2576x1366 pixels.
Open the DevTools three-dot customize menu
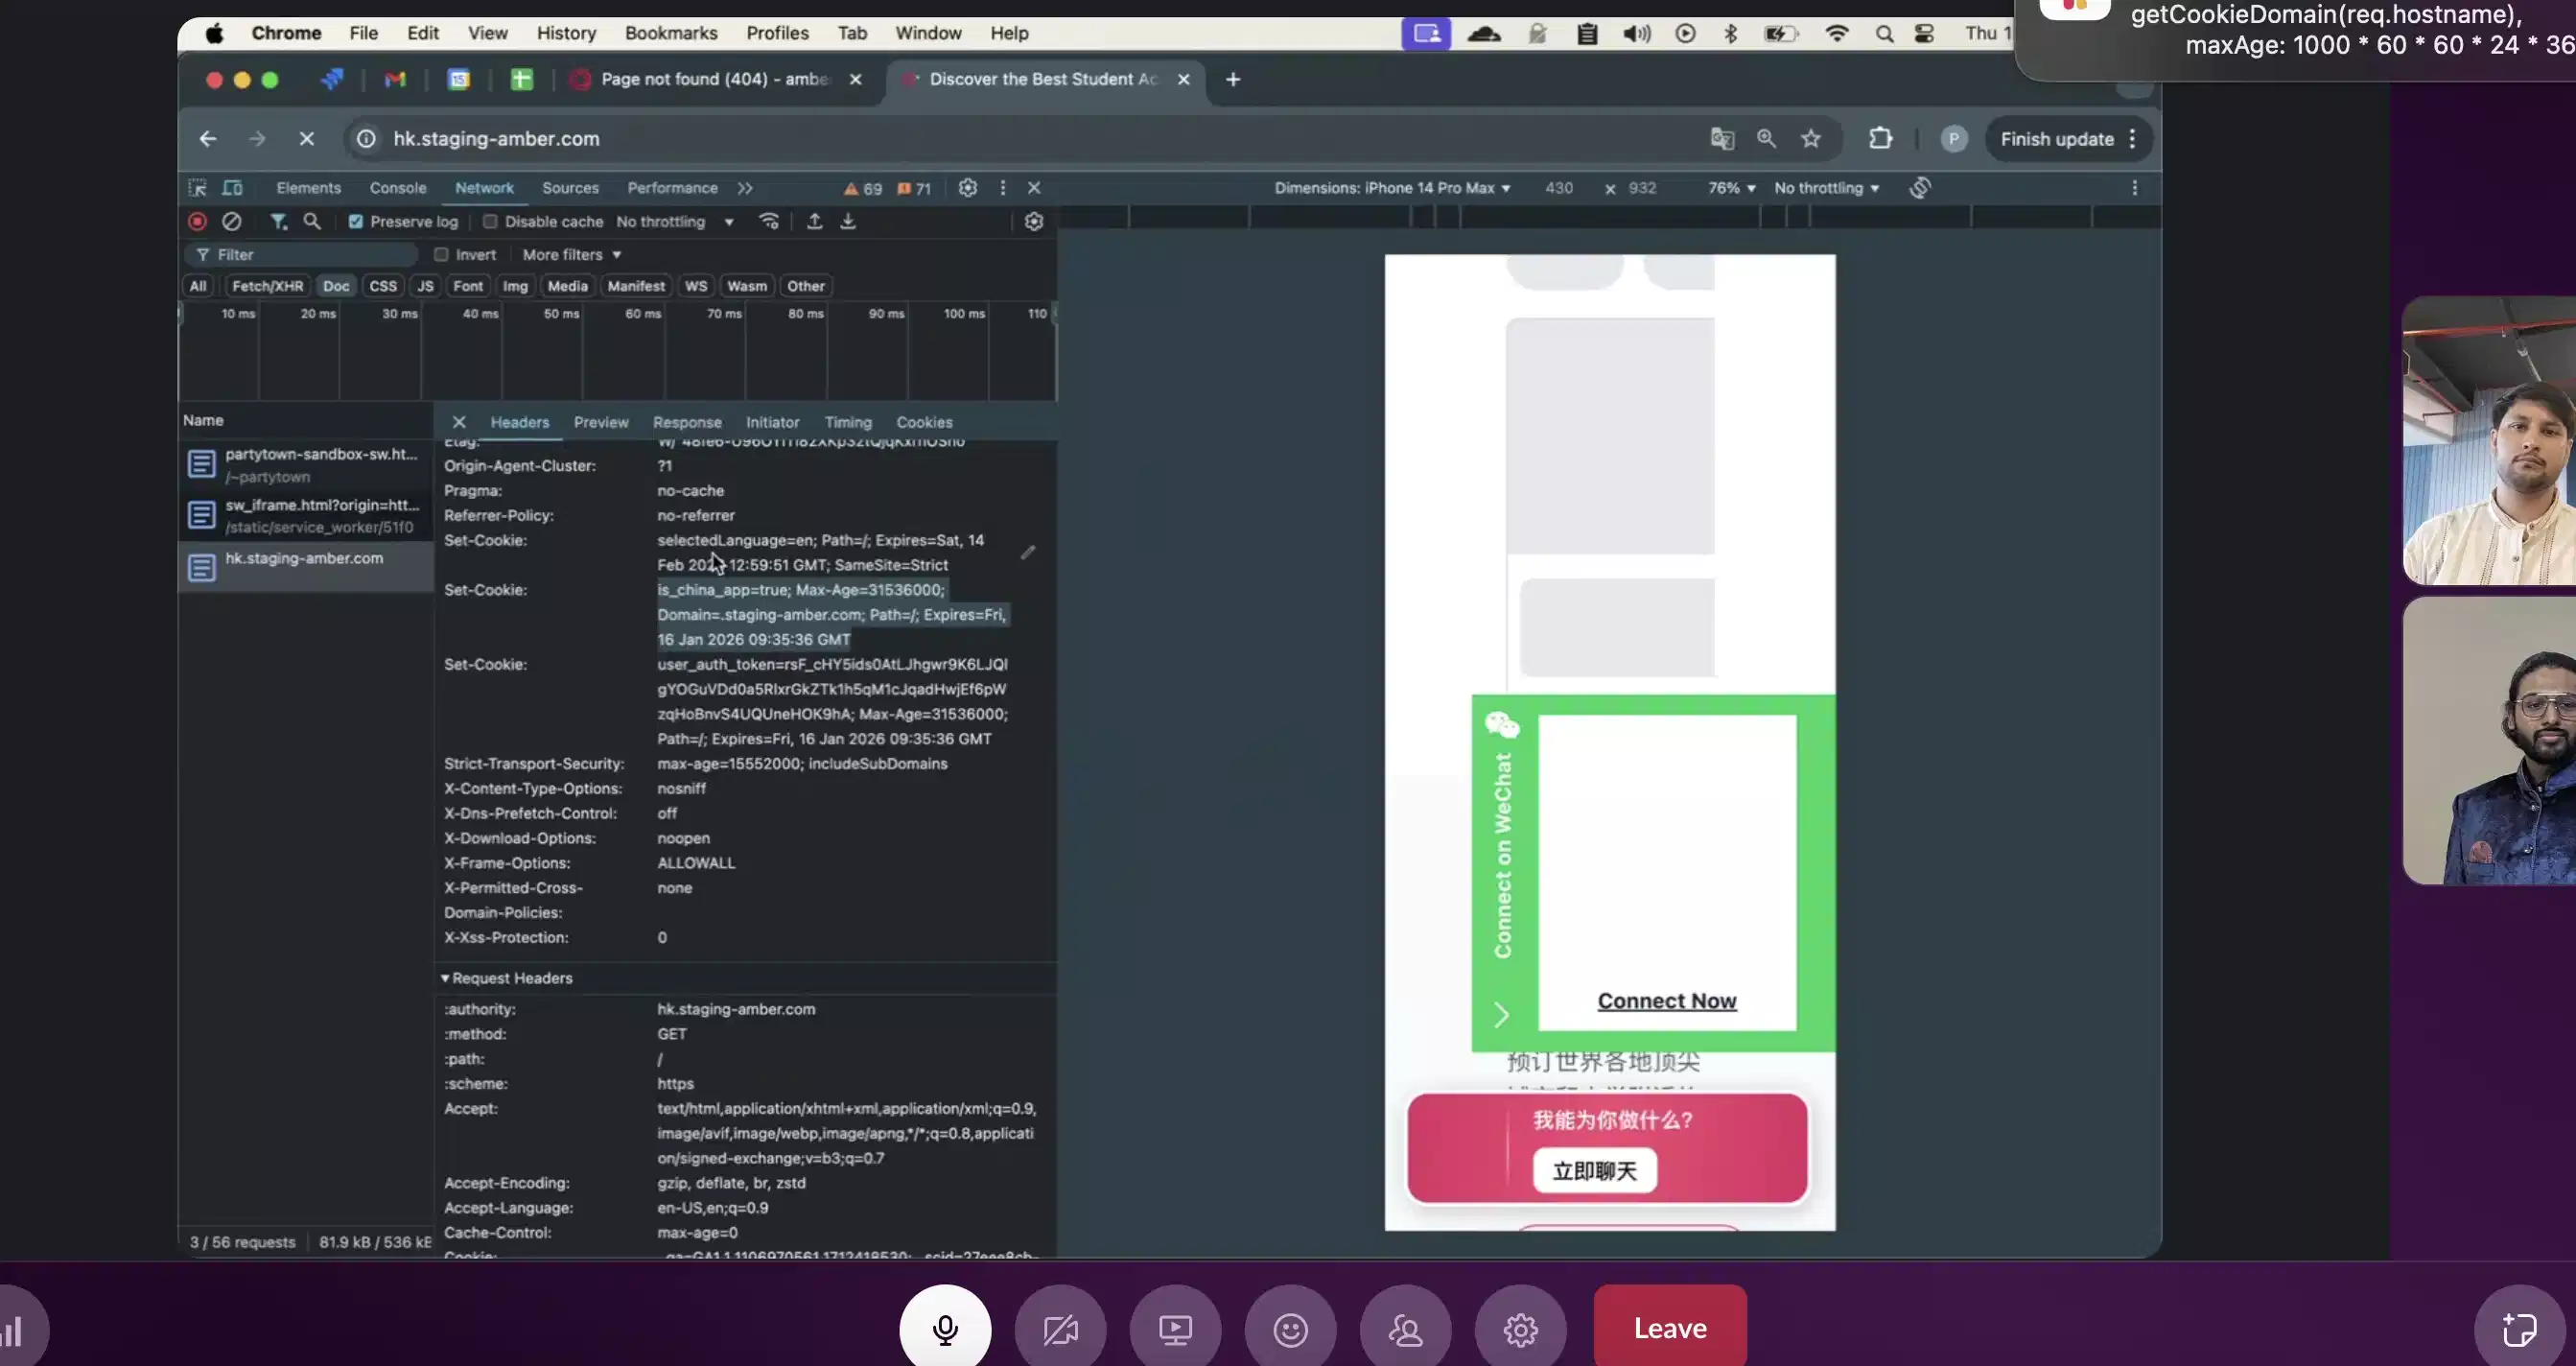click(x=1002, y=188)
